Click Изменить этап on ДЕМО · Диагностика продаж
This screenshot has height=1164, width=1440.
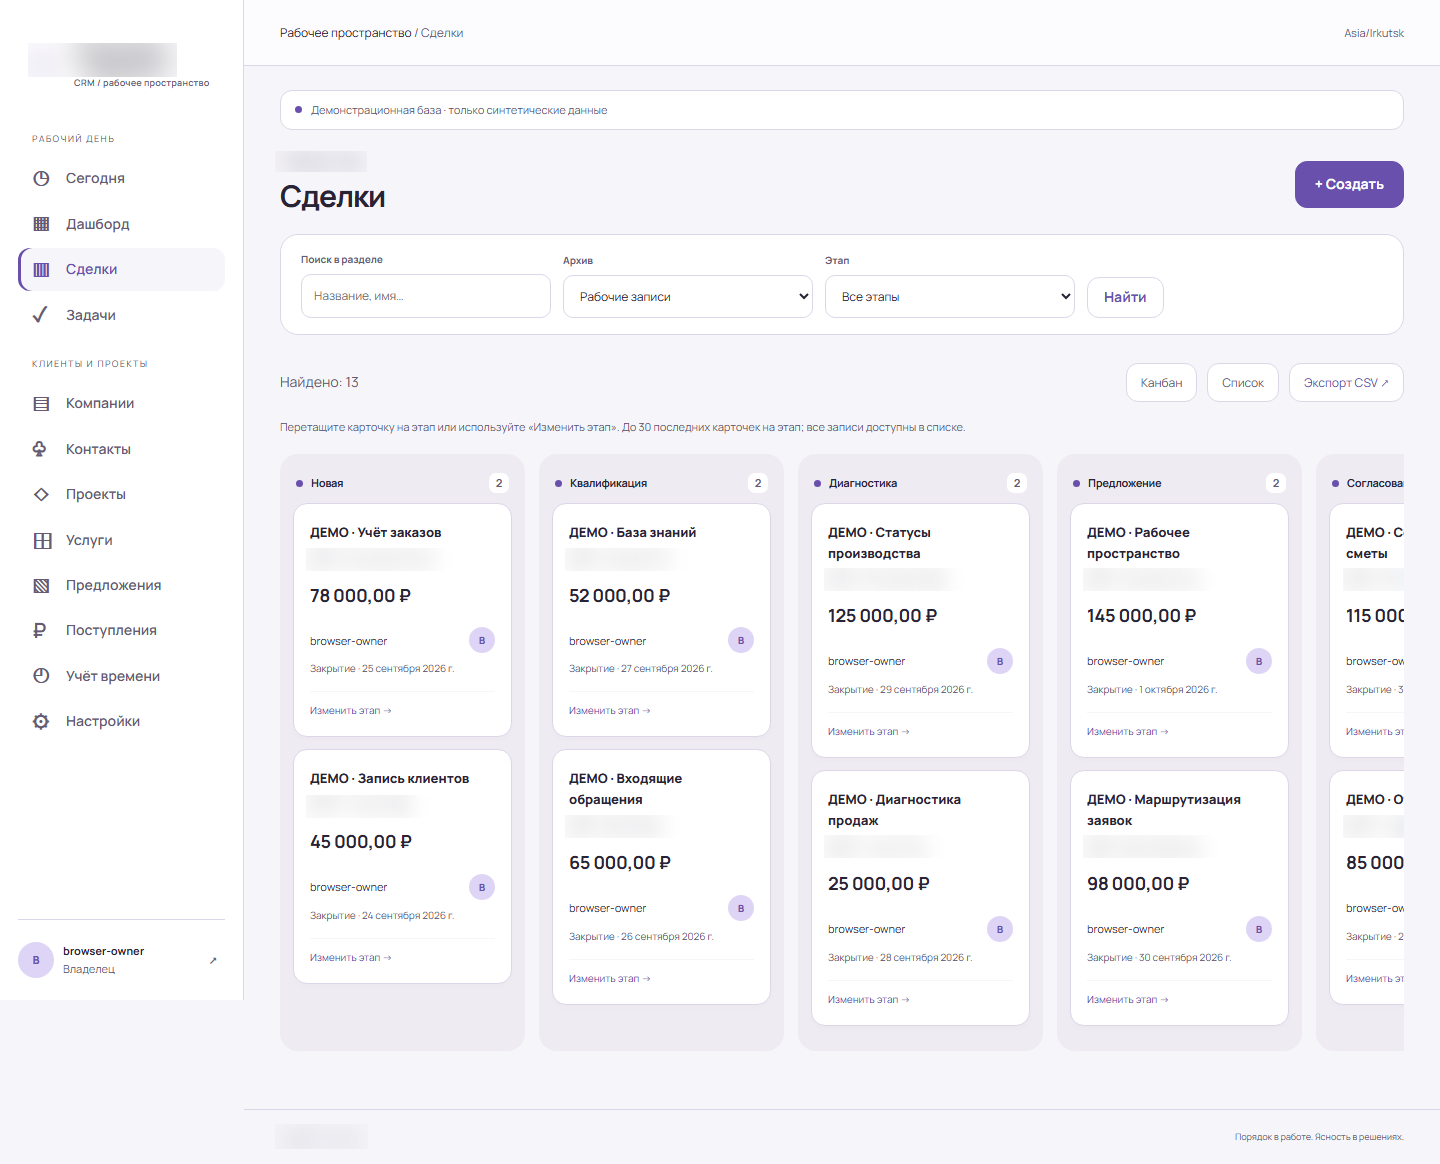point(868,1000)
